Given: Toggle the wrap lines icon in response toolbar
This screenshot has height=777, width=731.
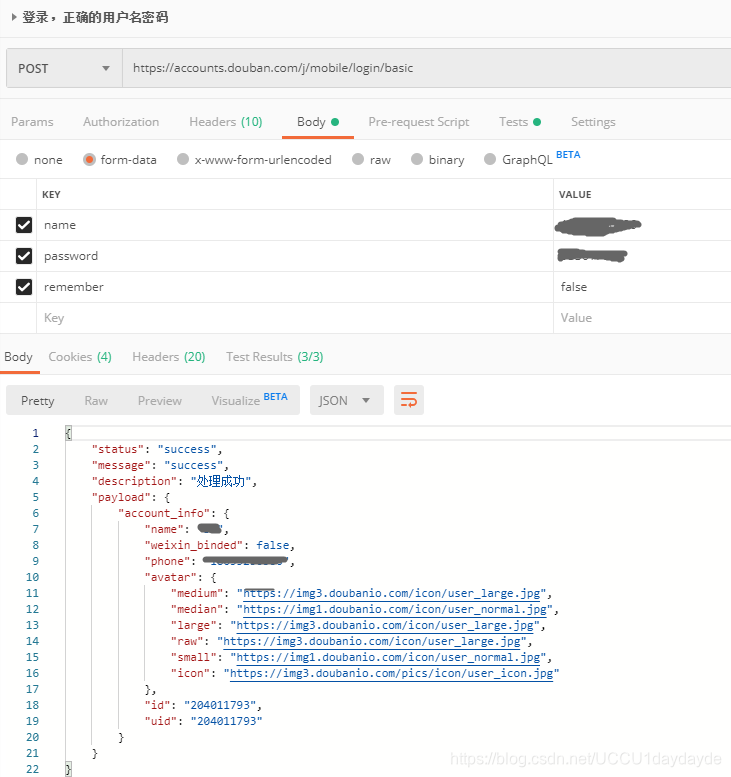Looking at the screenshot, I should pyautogui.click(x=409, y=400).
